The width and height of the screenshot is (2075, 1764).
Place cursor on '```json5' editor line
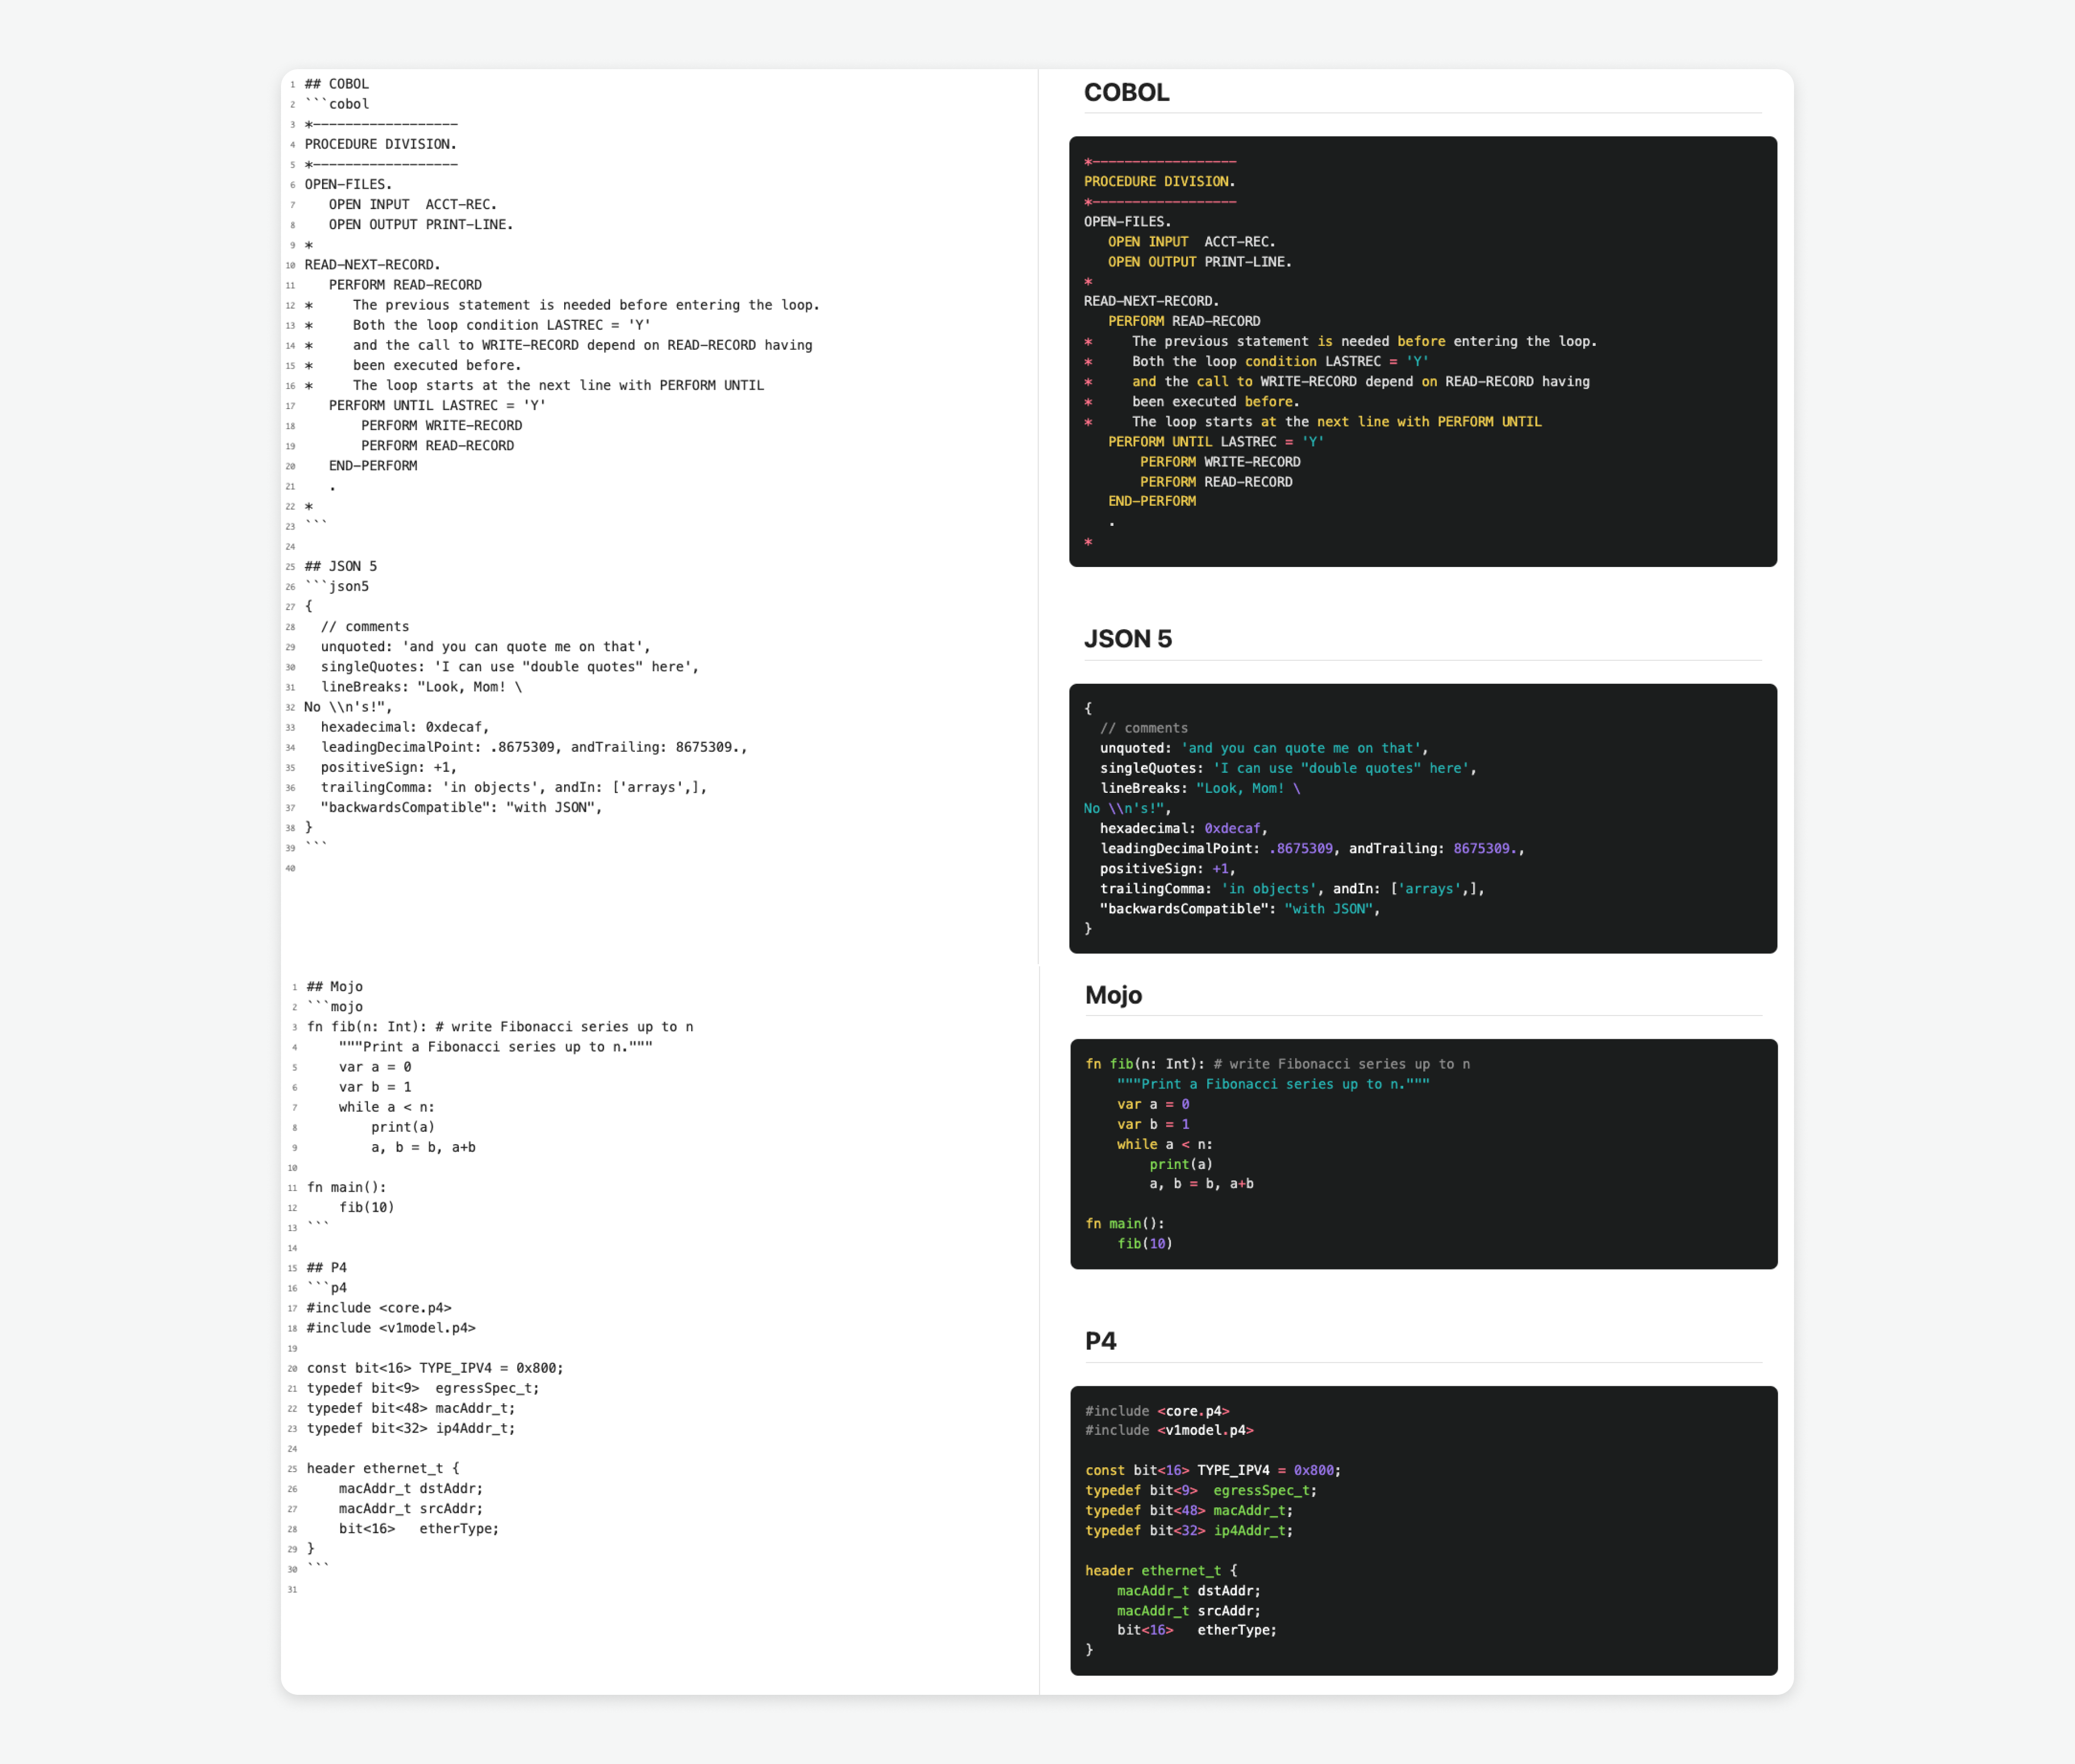(337, 587)
